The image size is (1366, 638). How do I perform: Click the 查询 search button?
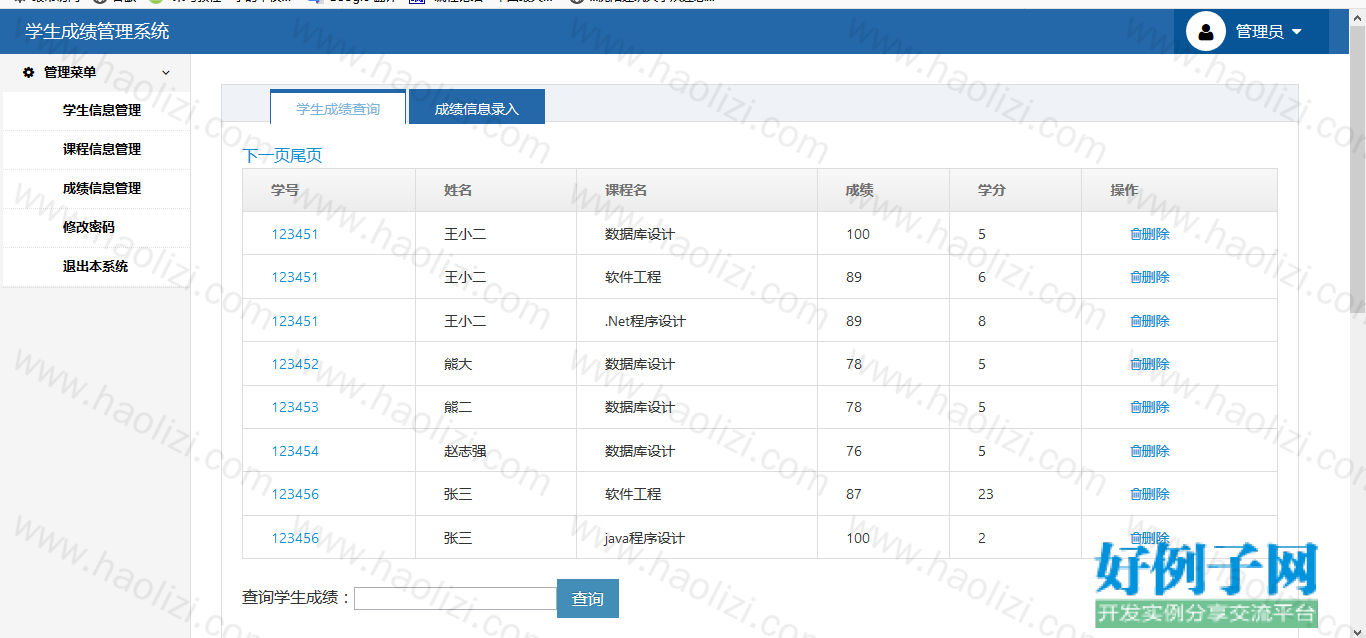coord(588,598)
